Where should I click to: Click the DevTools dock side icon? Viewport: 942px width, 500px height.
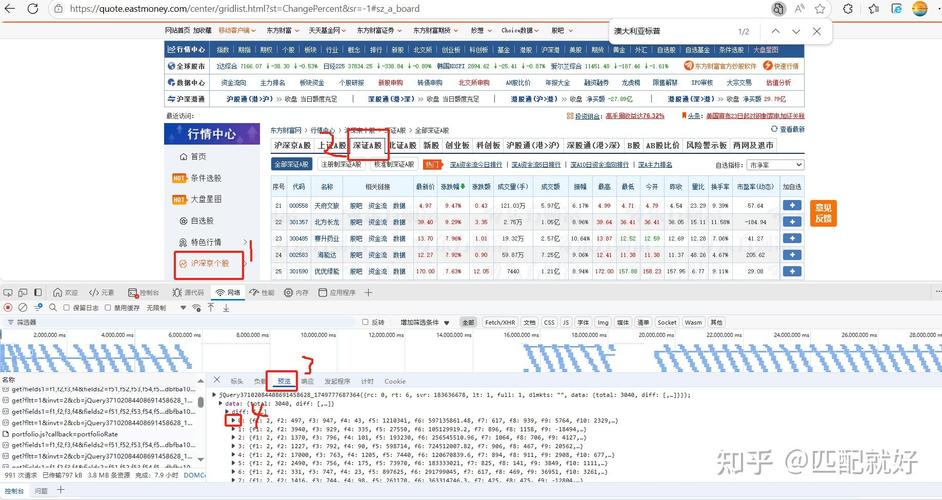click(38, 293)
